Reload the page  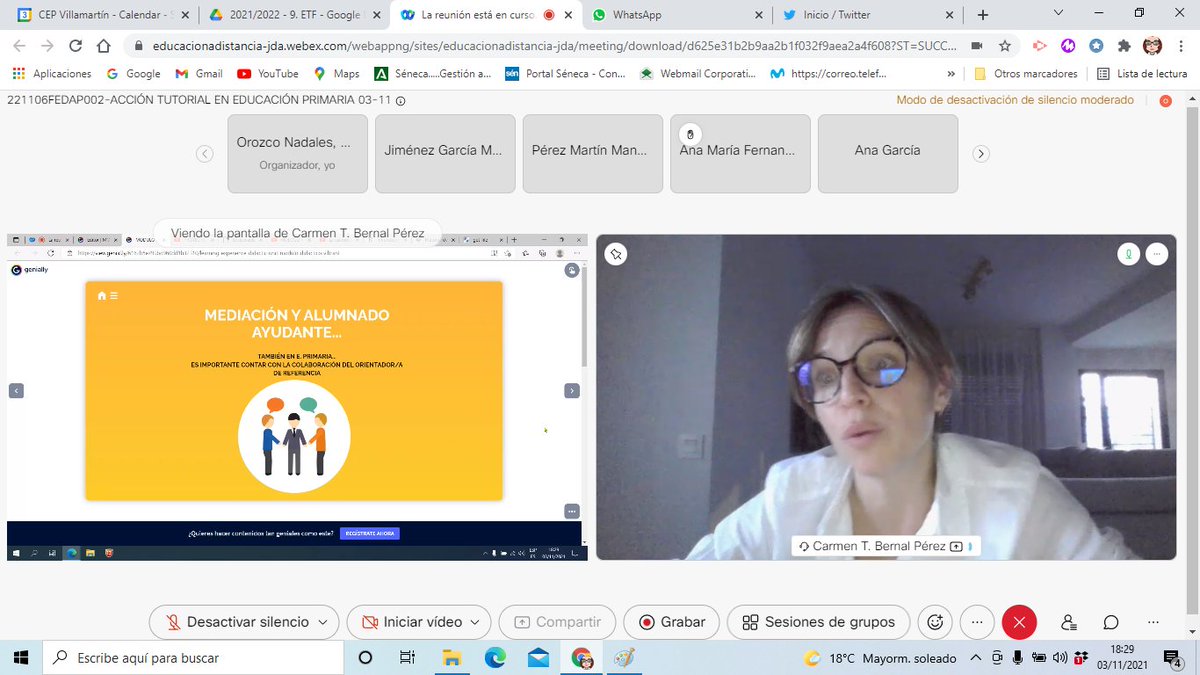pyautogui.click(x=75, y=46)
